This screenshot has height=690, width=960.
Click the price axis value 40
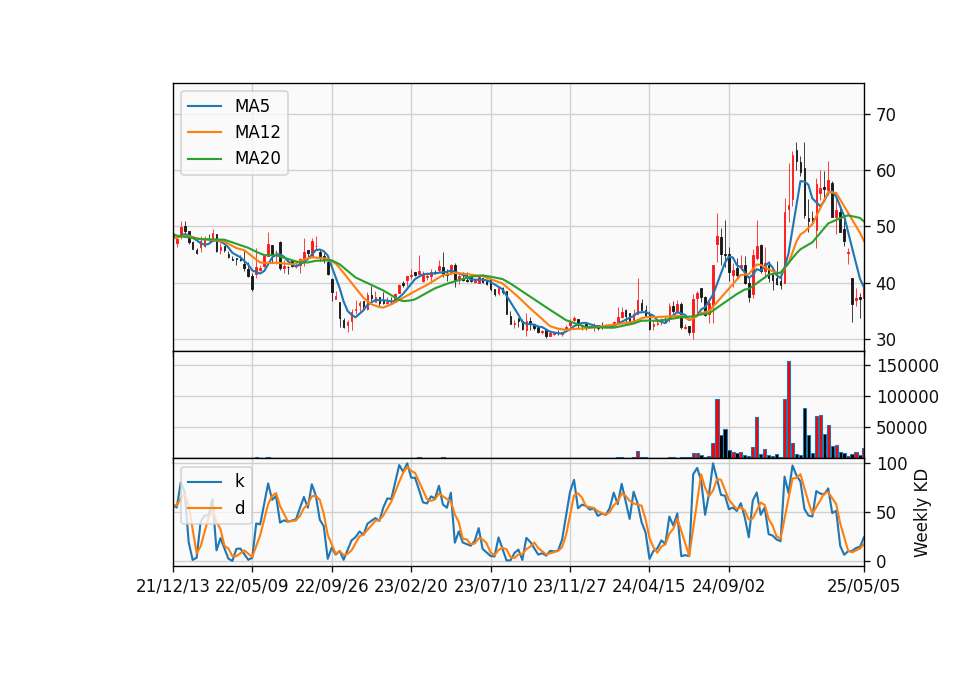[886, 283]
